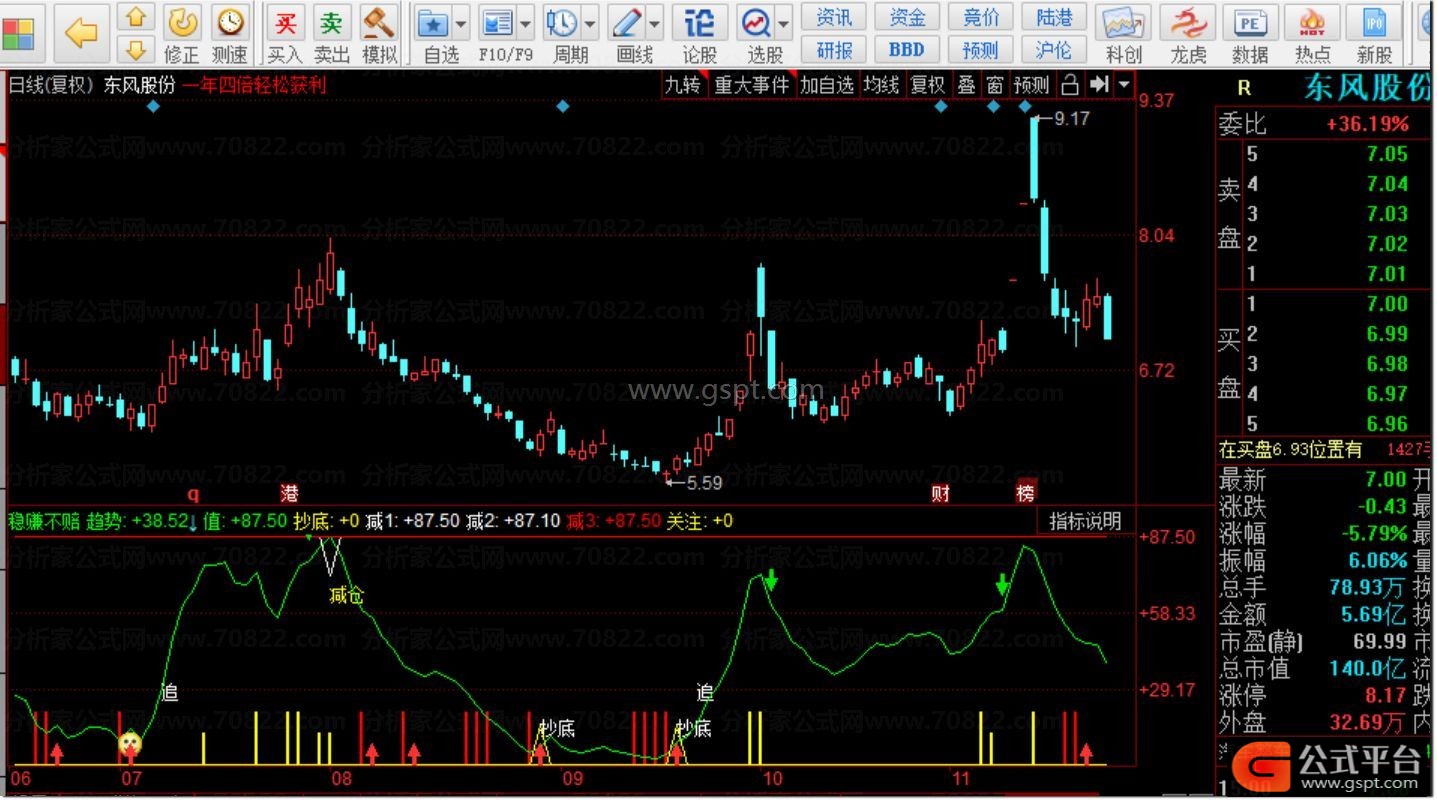Click 加自选 to add to watchlist
Screen dimensions: 1437x800
point(827,85)
